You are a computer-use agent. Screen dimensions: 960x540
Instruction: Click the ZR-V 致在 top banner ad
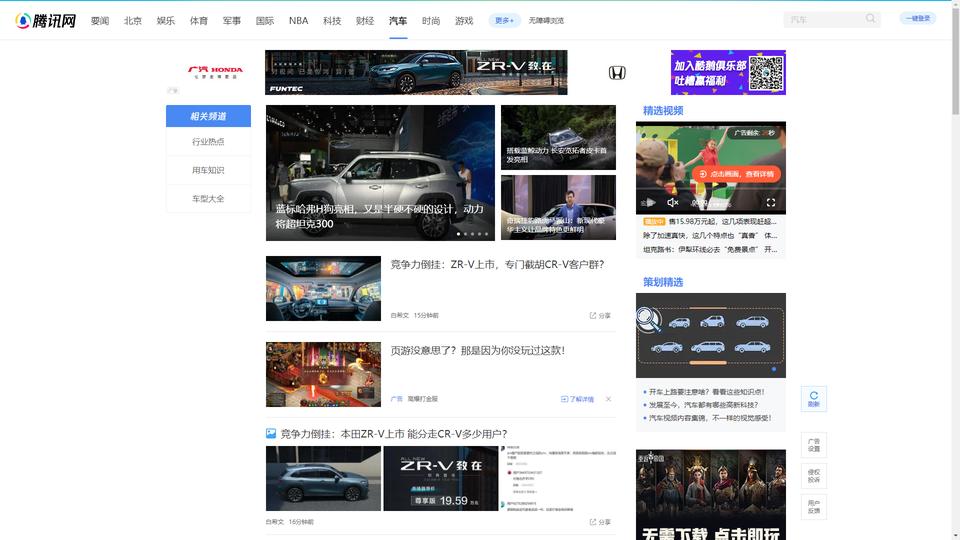[416, 72]
